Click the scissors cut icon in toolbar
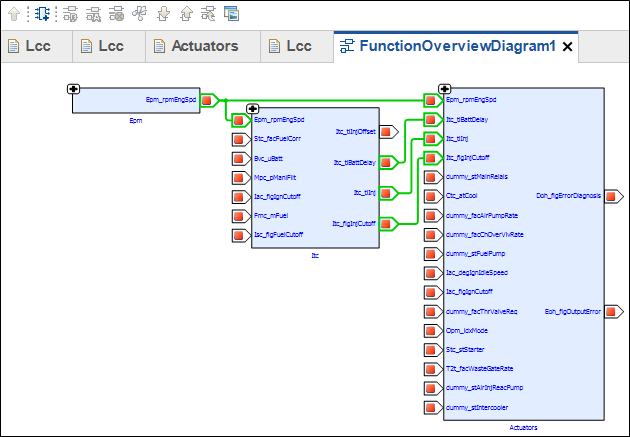 140,14
